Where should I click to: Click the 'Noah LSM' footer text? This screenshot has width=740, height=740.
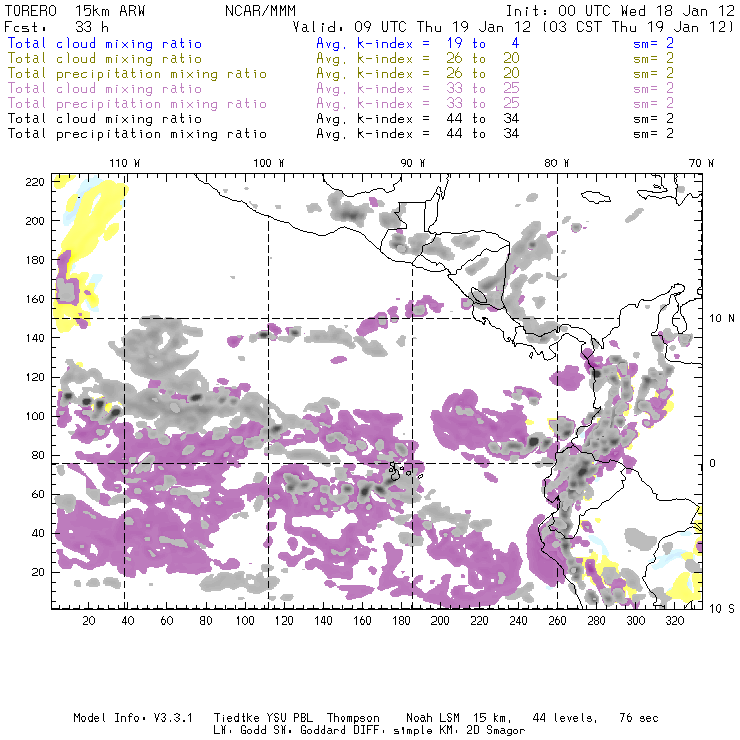click(x=433, y=718)
